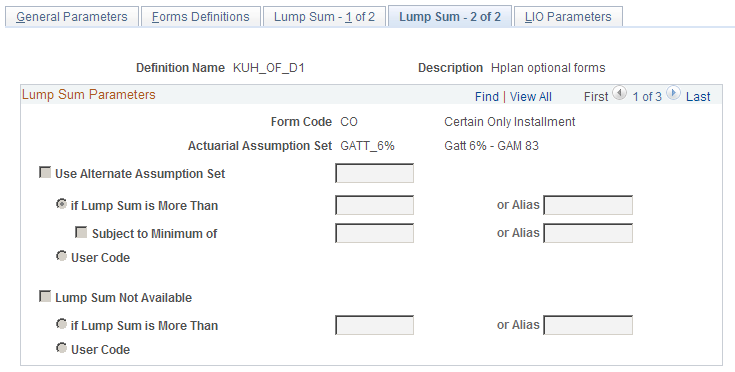Click the '1 of 3' row counter
The width and height of the screenshot is (735, 372).
(647, 97)
